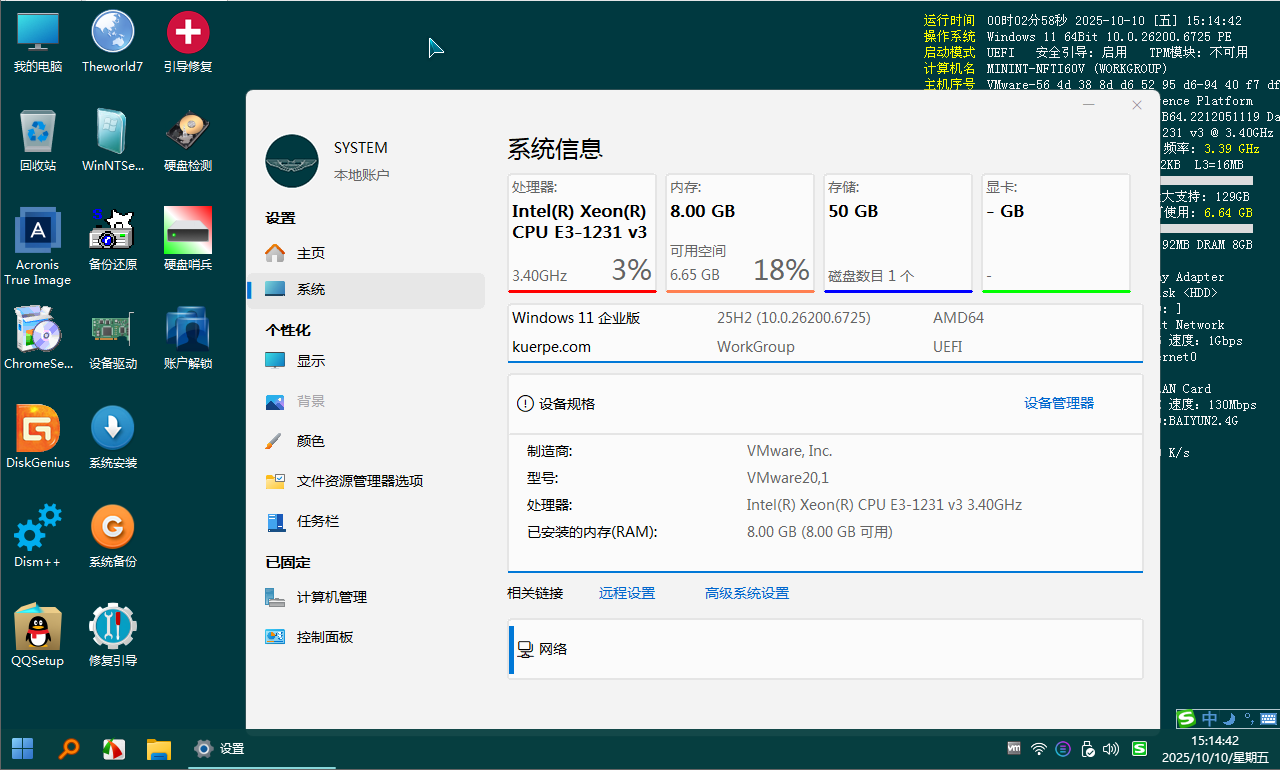Click the volume icon in system tray
The width and height of the screenshot is (1280, 770).
pos(1110,748)
